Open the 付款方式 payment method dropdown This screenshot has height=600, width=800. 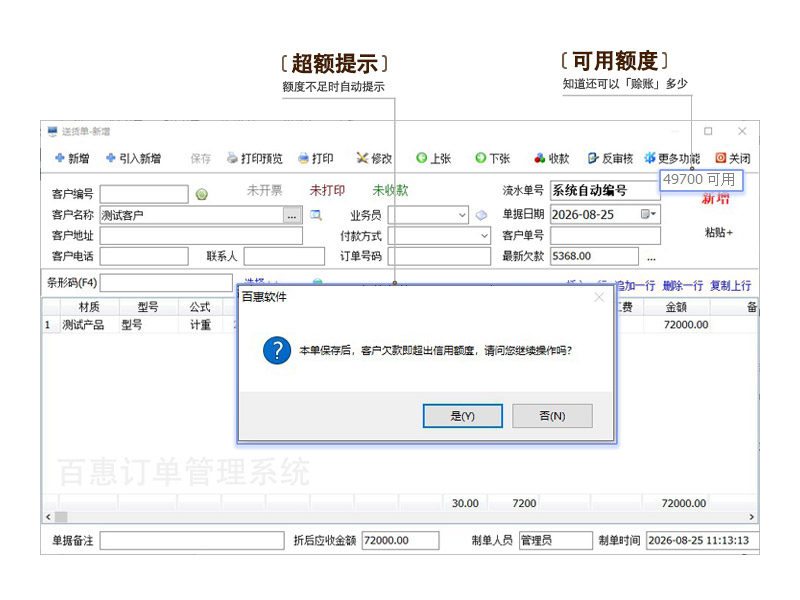click(484, 236)
